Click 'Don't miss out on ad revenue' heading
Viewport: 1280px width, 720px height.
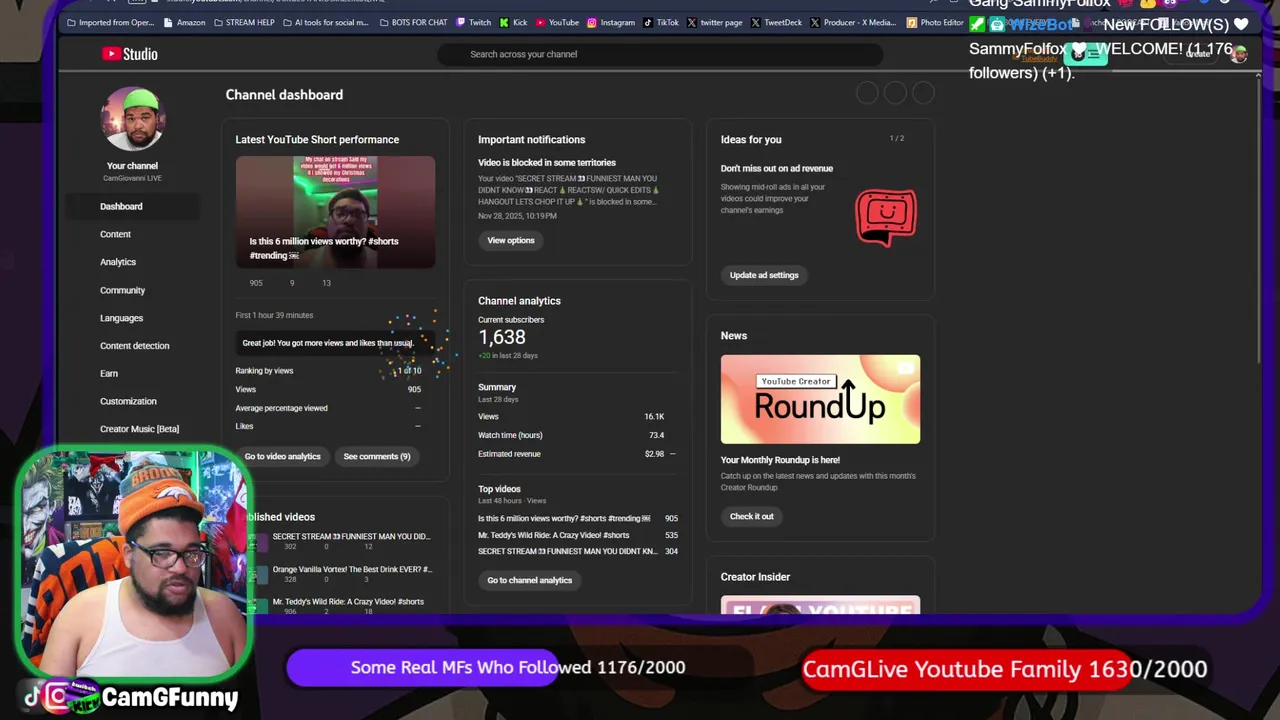(777, 168)
